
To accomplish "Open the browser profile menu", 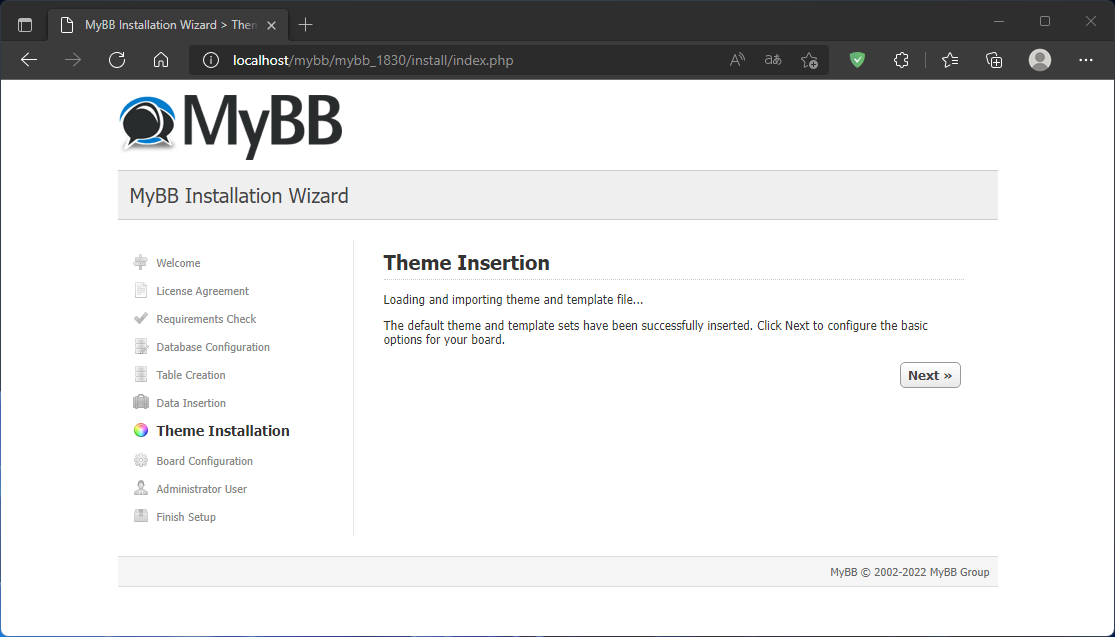I will point(1040,60).
